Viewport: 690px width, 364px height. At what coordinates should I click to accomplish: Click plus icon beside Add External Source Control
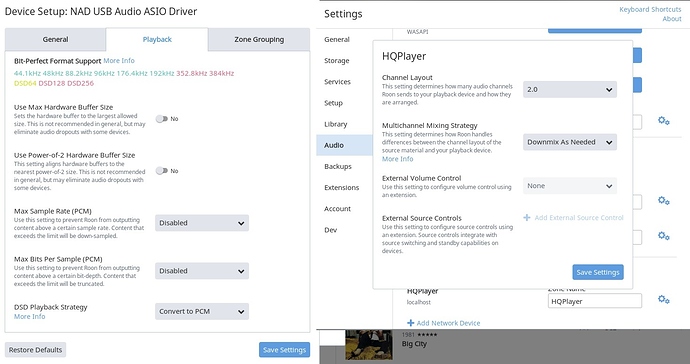pos(527,217)
